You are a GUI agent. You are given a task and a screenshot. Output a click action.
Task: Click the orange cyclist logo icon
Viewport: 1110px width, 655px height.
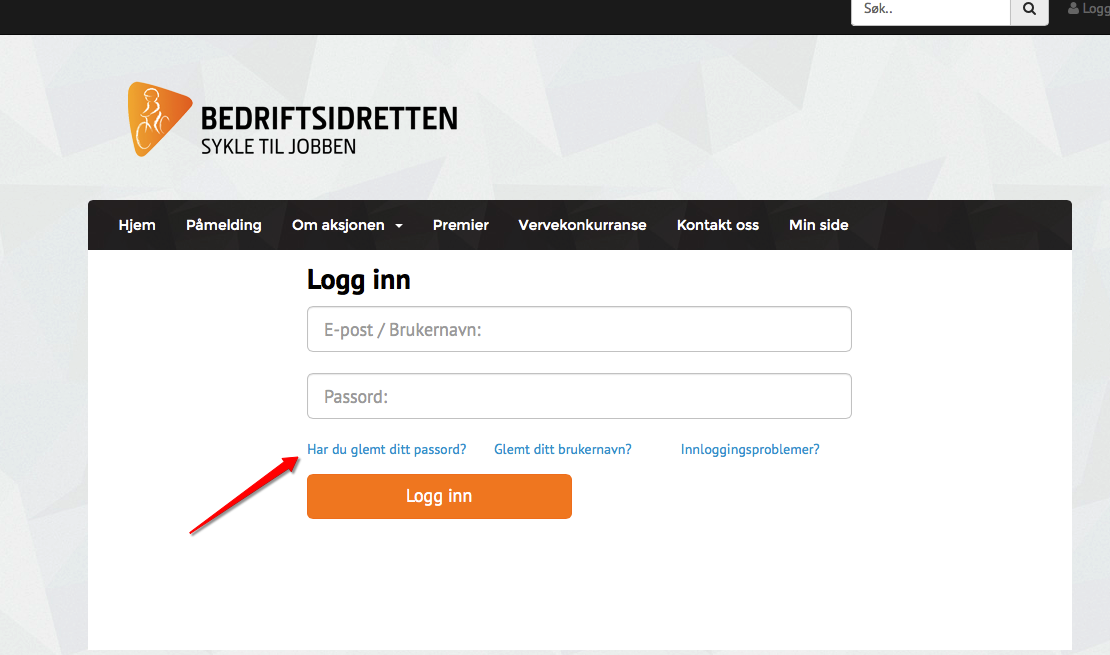157,119
